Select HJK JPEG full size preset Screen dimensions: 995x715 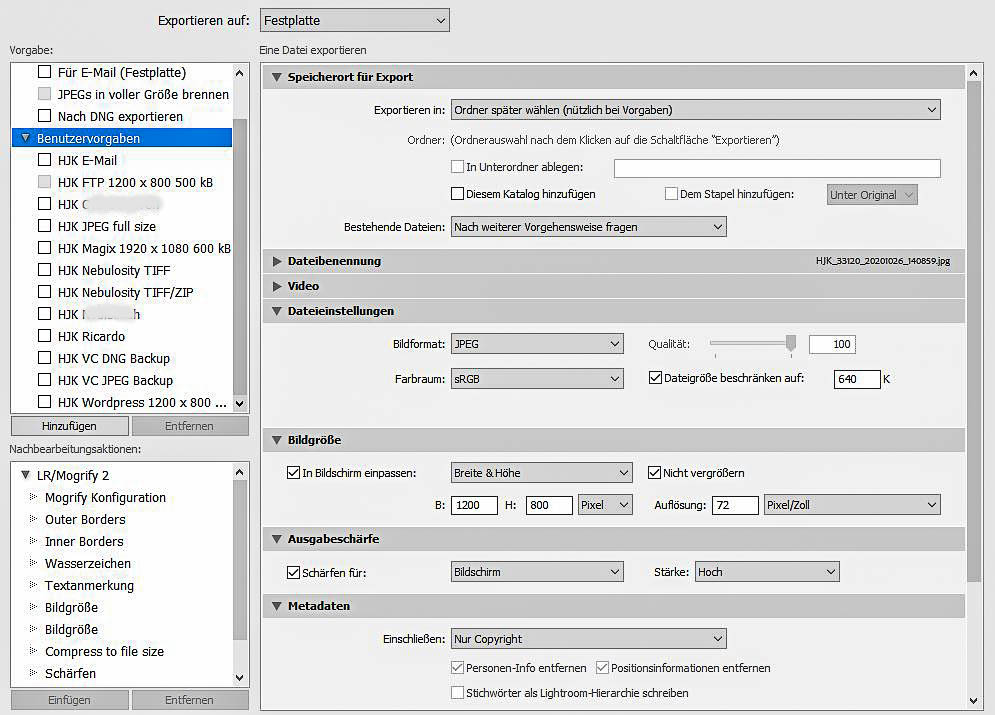106,226
